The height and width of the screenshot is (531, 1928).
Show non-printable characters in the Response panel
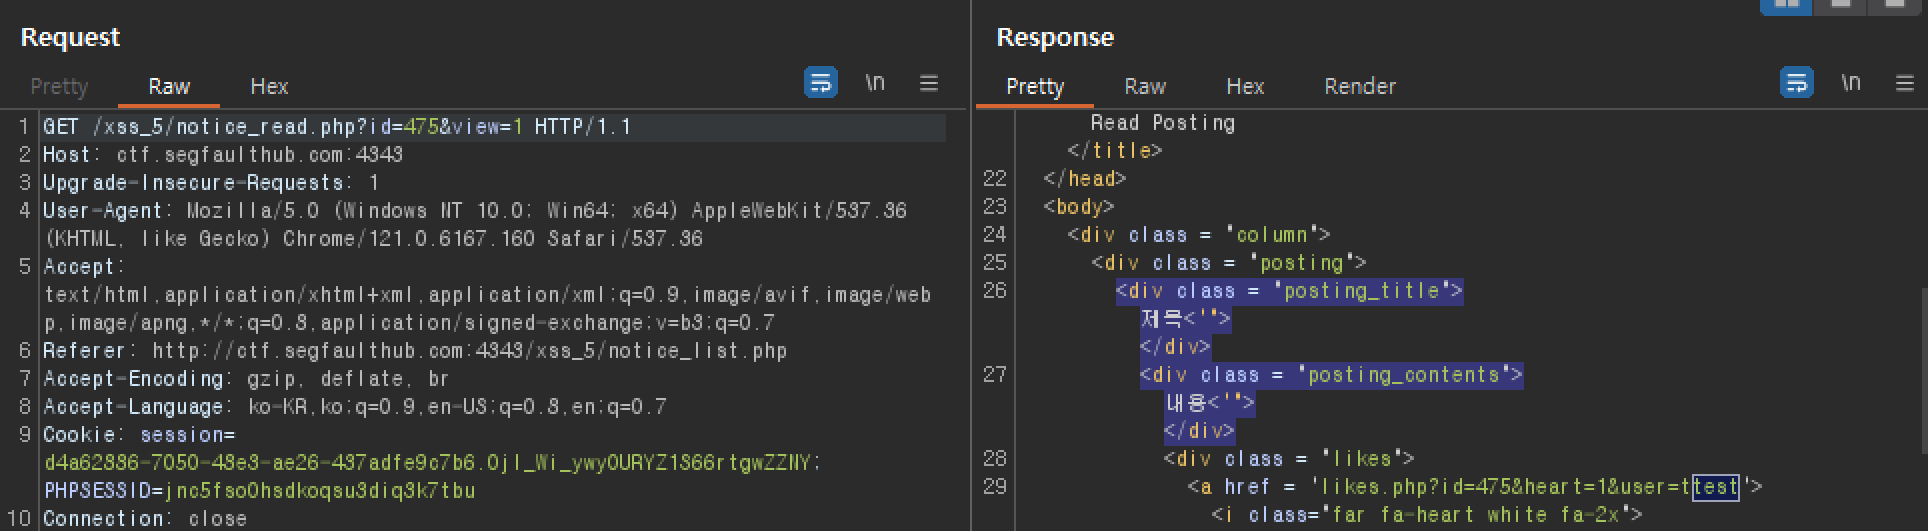1851,83
